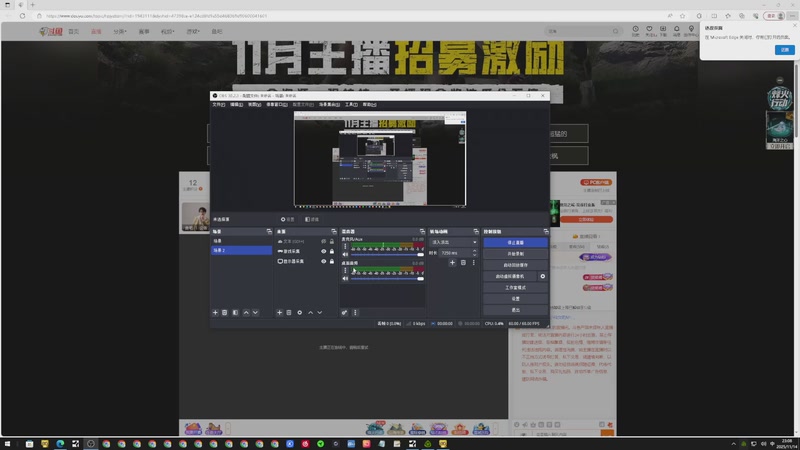Move scene down in Scenes panel

pyautogui.click(x=256, y=312)
